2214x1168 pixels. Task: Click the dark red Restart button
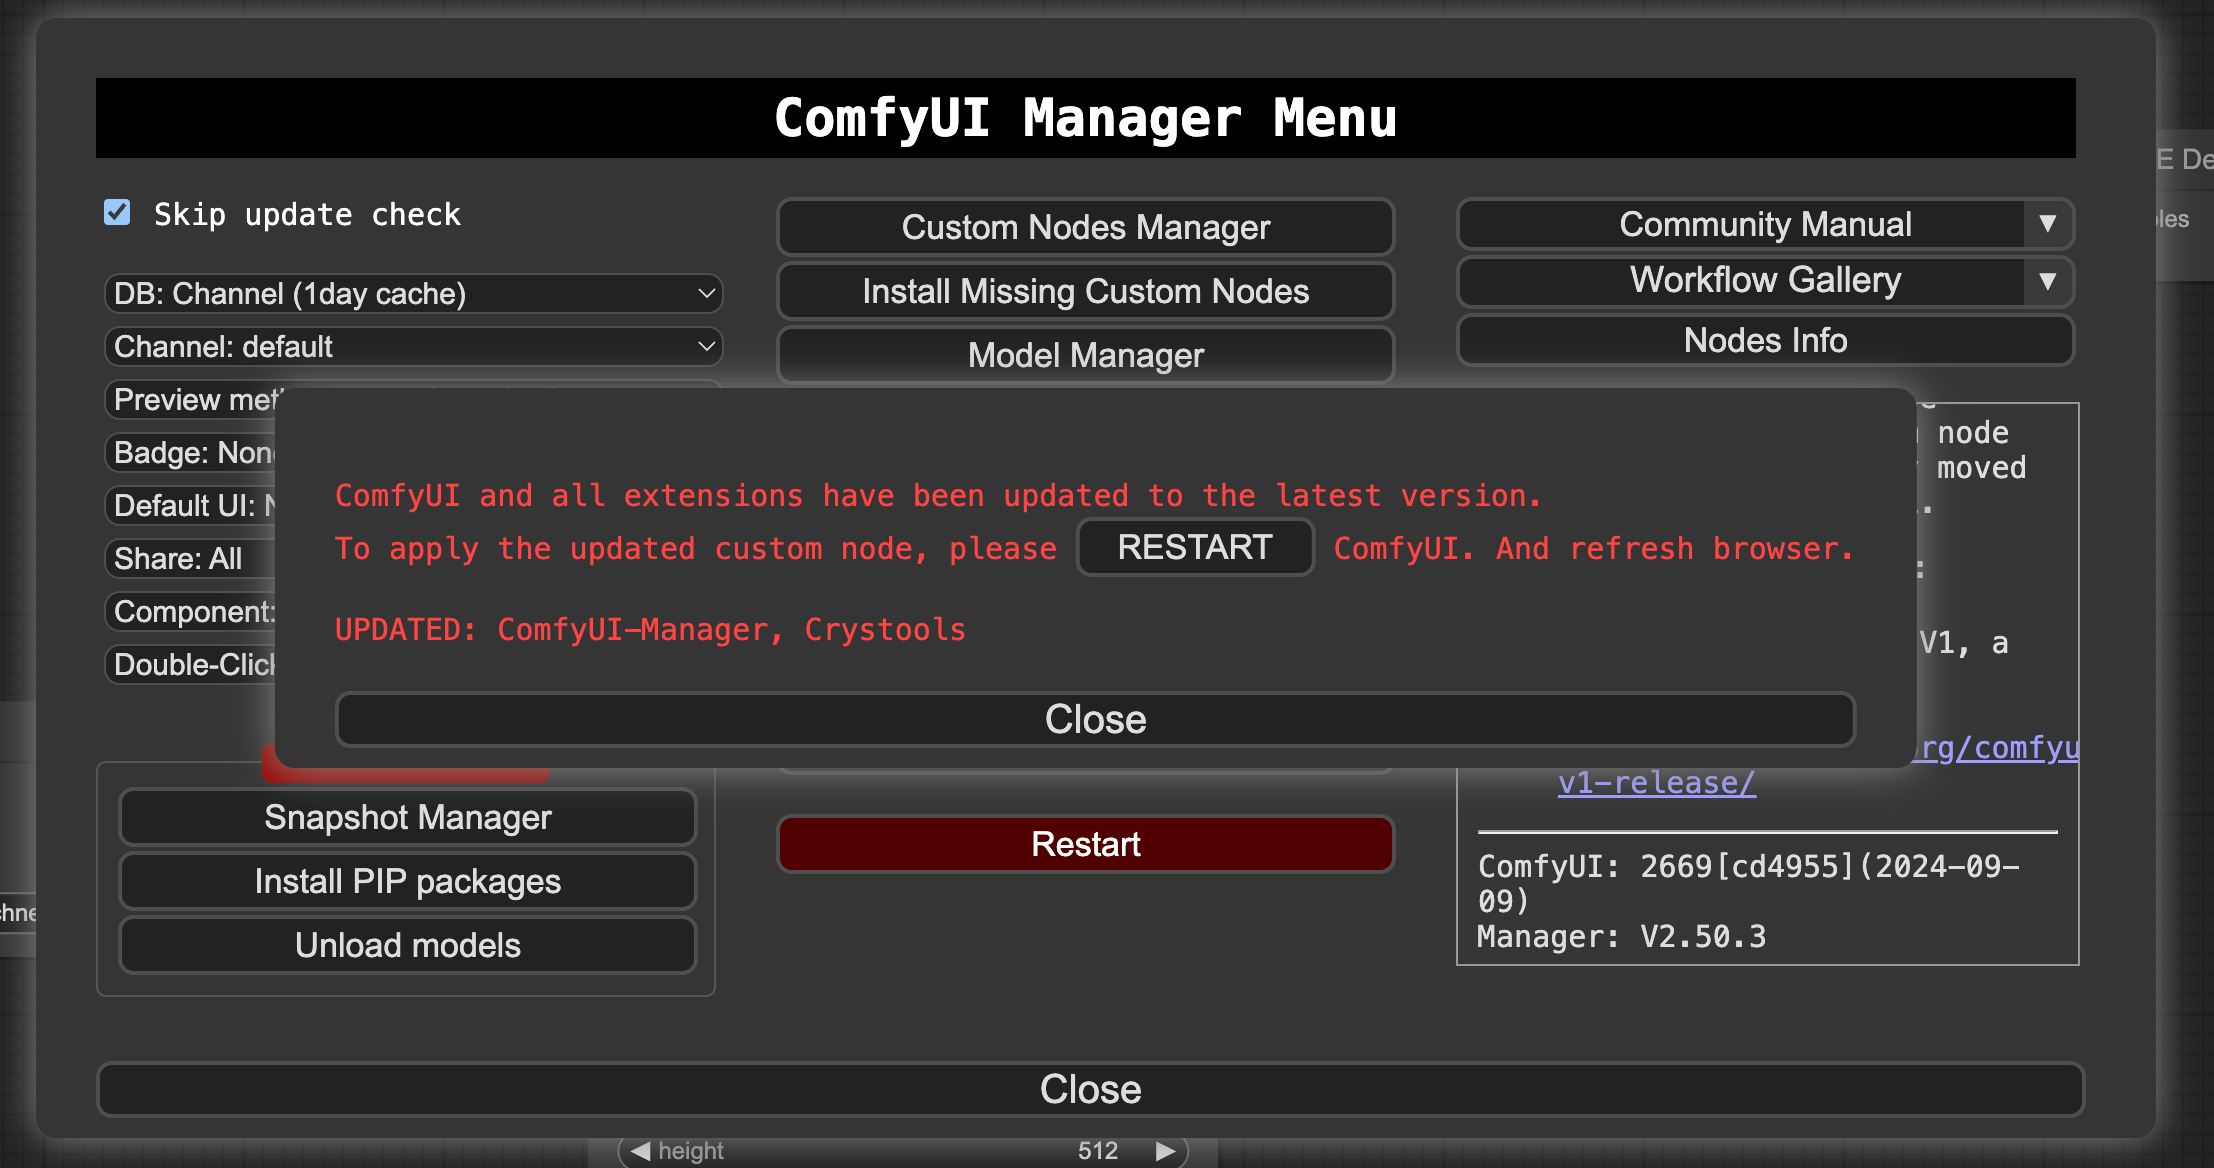coord(1085,844)
